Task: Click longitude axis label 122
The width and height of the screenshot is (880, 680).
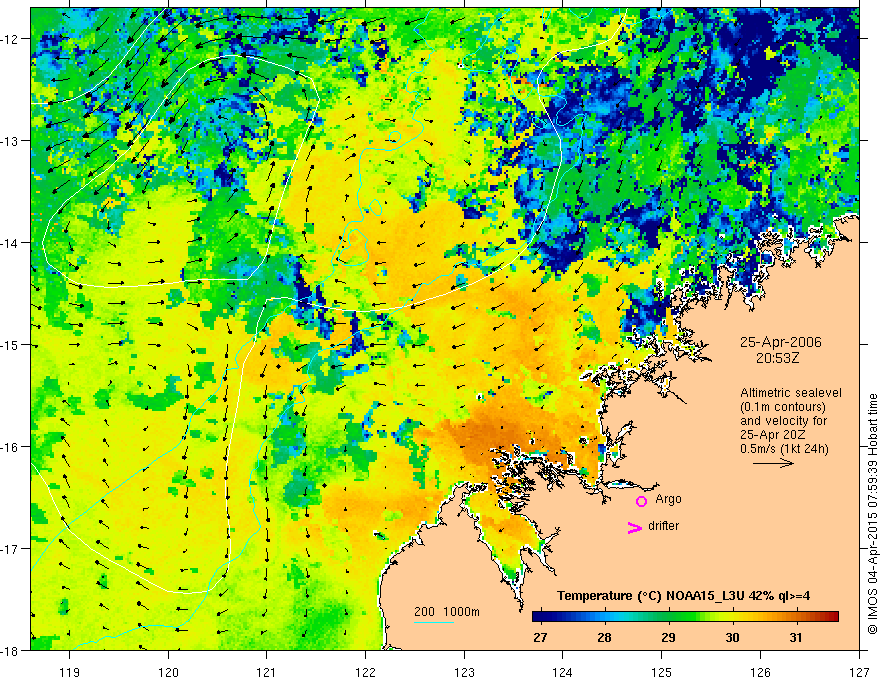Action: click(x=365, y=672)
